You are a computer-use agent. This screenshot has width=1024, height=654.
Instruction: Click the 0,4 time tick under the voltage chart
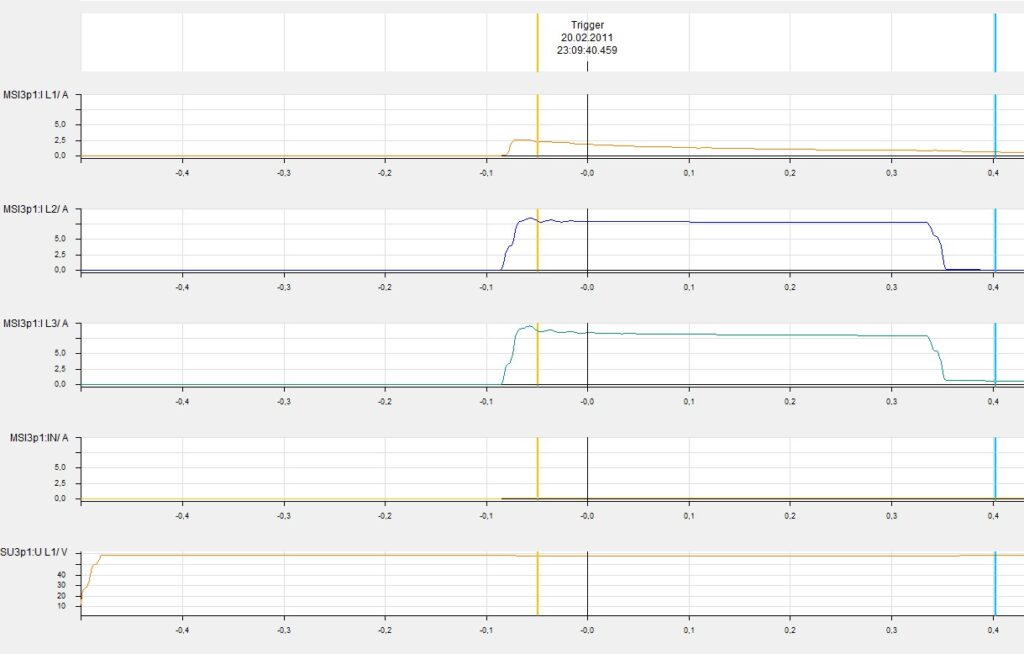[x=993, y=631]
